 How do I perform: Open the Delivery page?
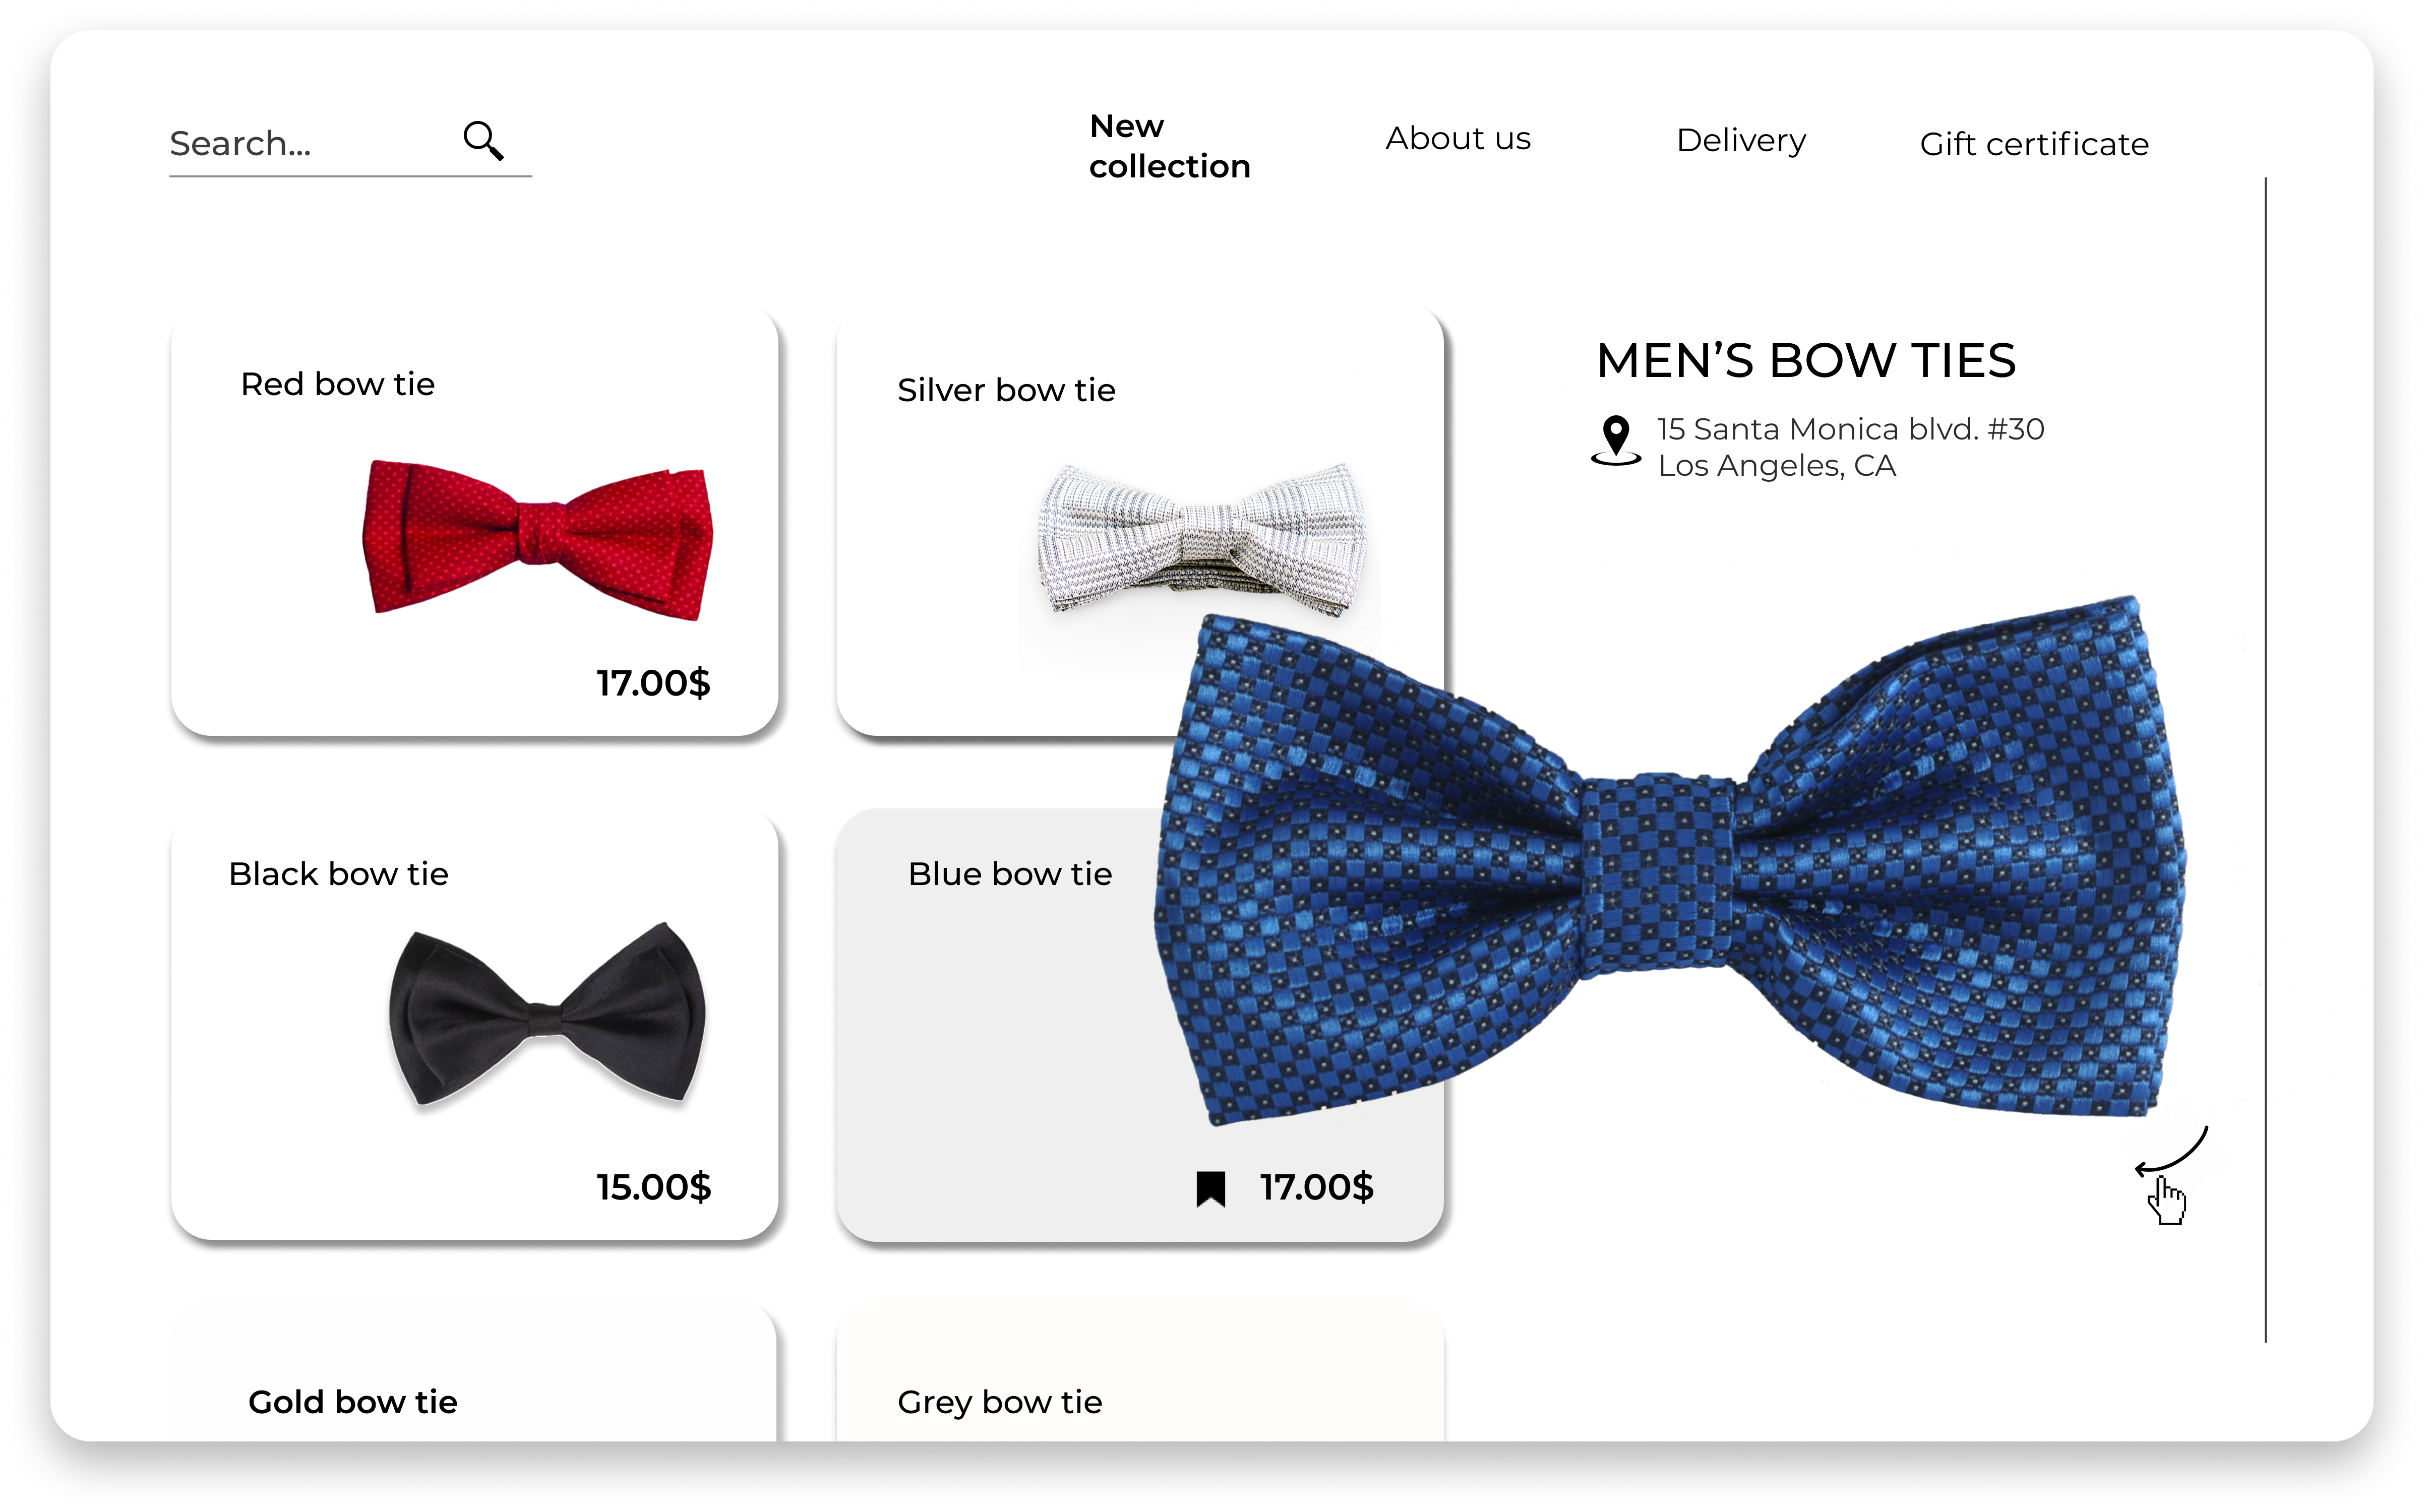pos(1741,141)
